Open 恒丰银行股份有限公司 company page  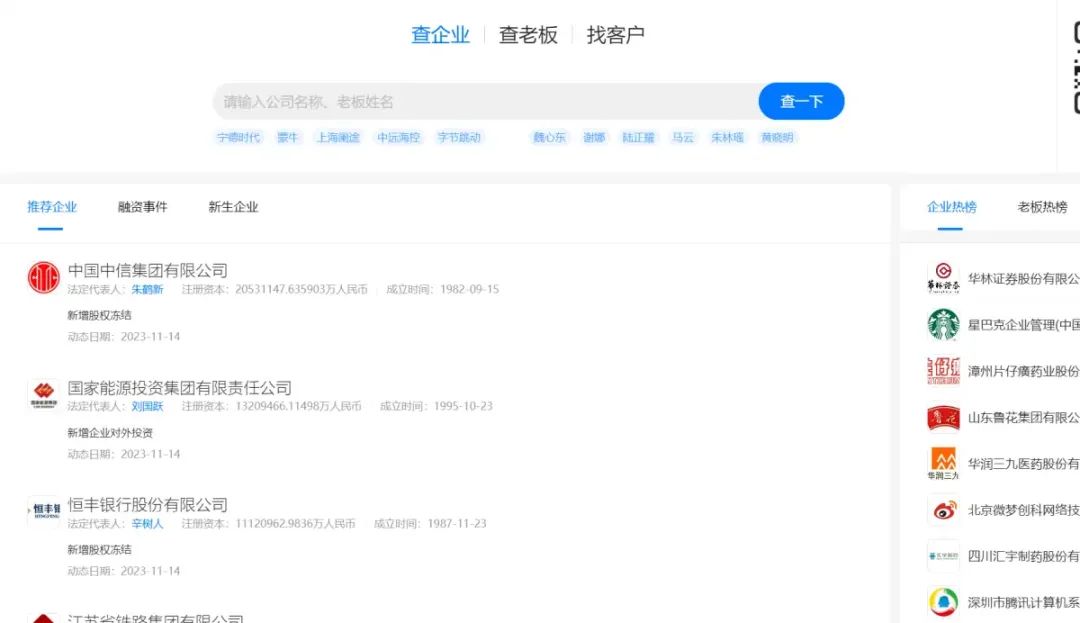pyautogui.click(x=147, y=505)
